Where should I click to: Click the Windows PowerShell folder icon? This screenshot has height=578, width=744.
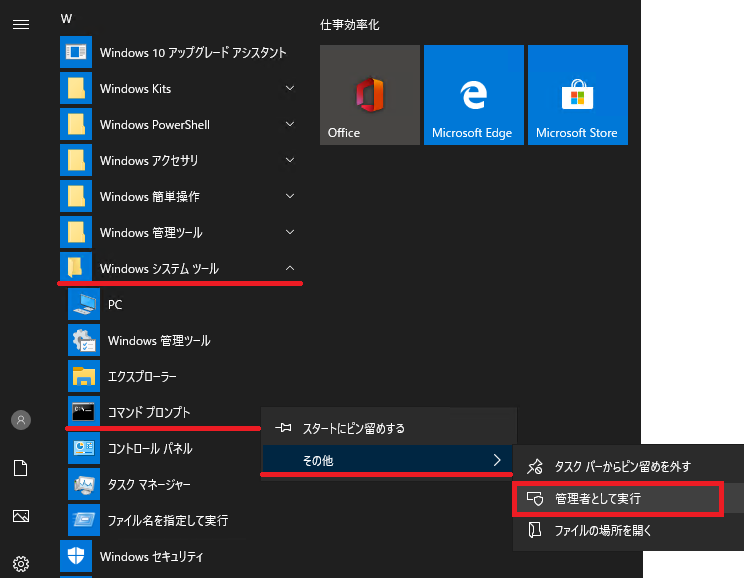pyautogui.click(x=76, y=124)
